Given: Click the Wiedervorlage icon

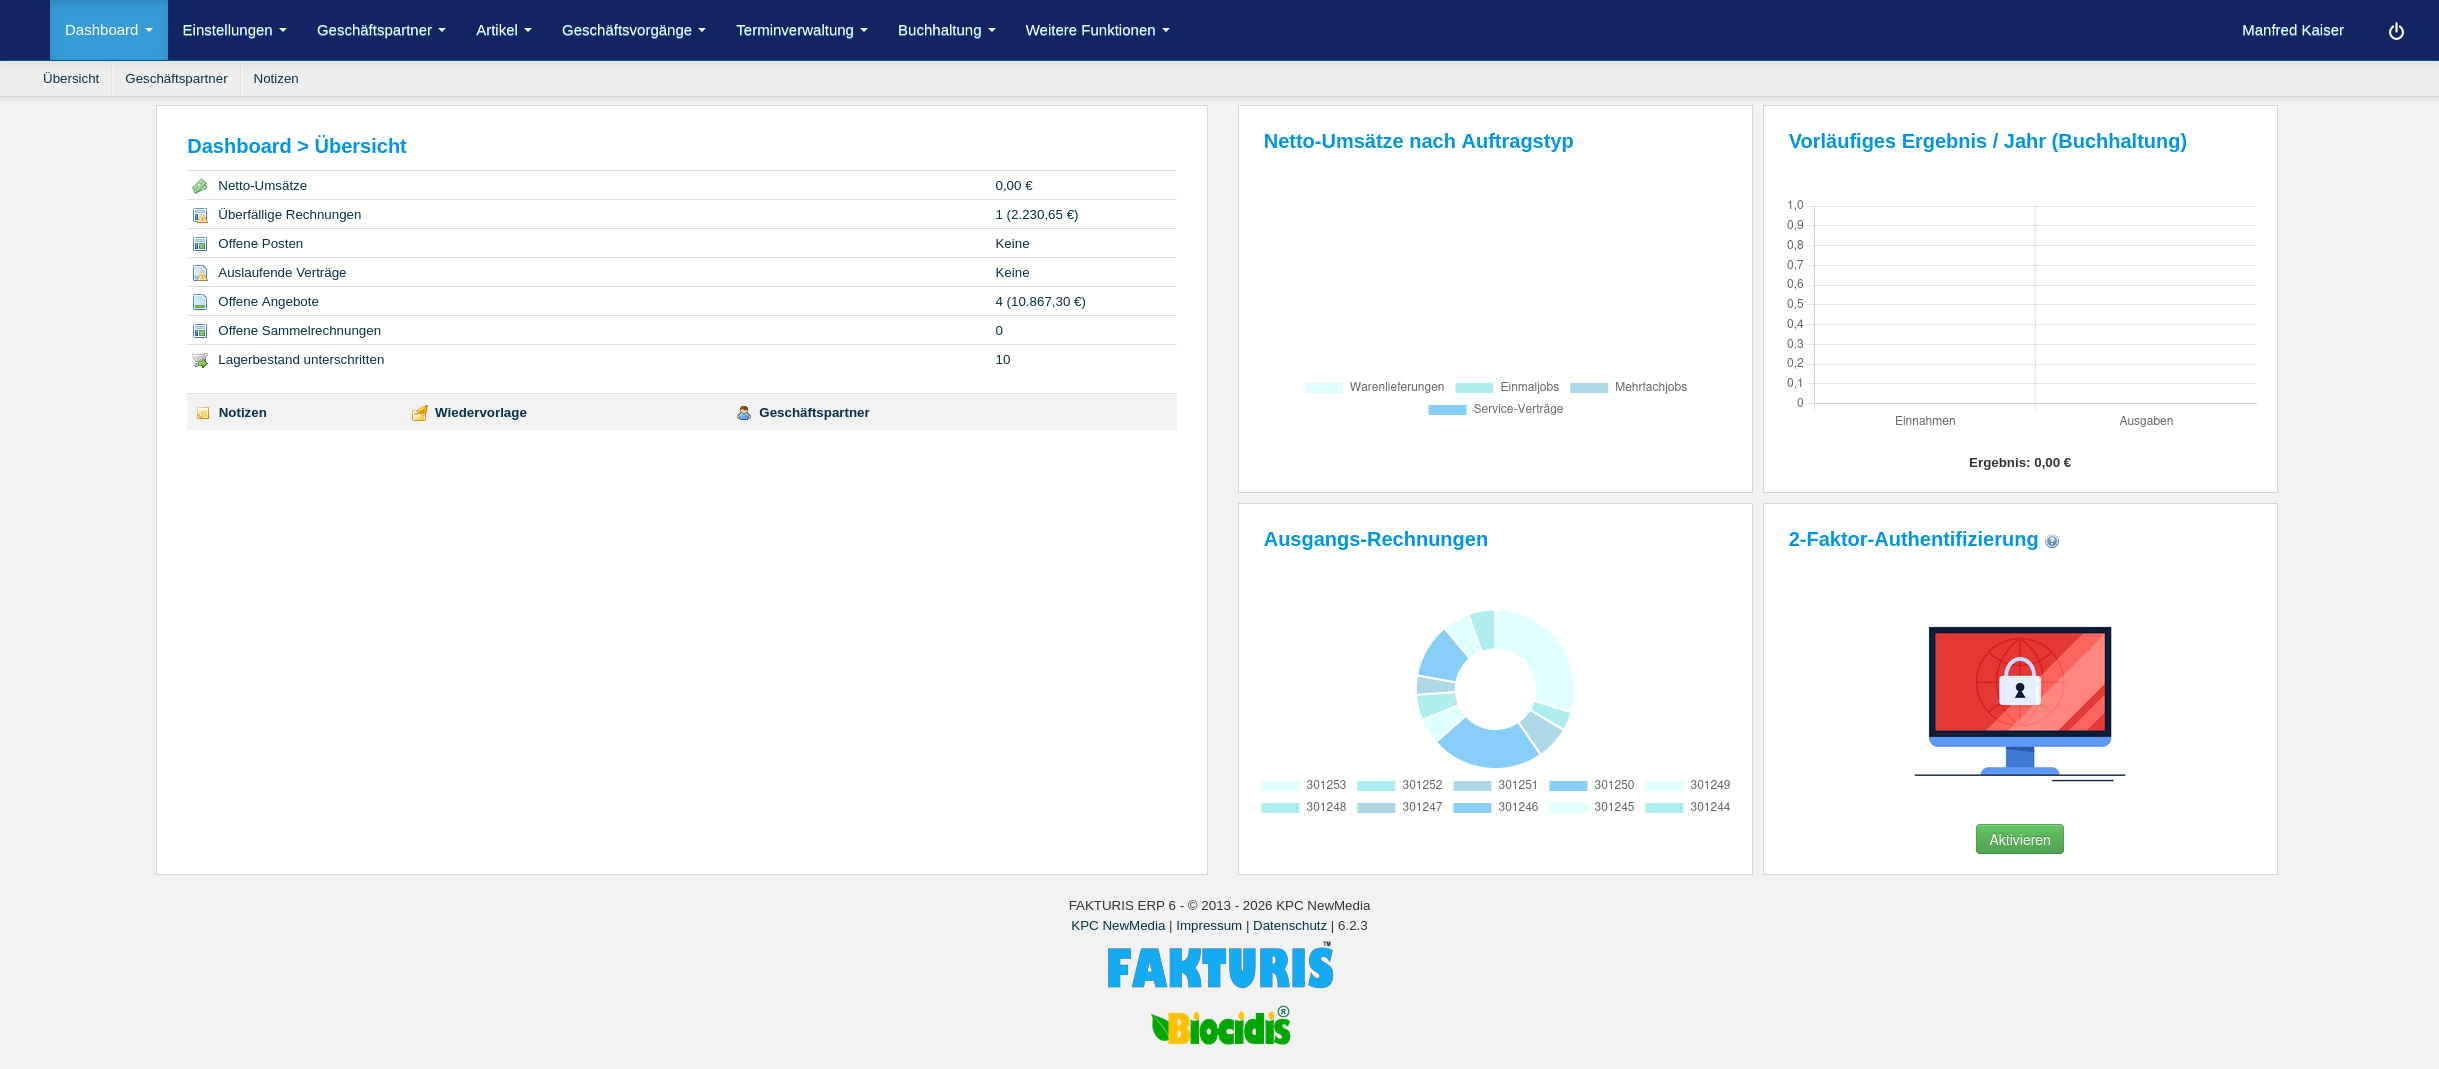Looking at the screenshot, I should (x=420, y=413).
